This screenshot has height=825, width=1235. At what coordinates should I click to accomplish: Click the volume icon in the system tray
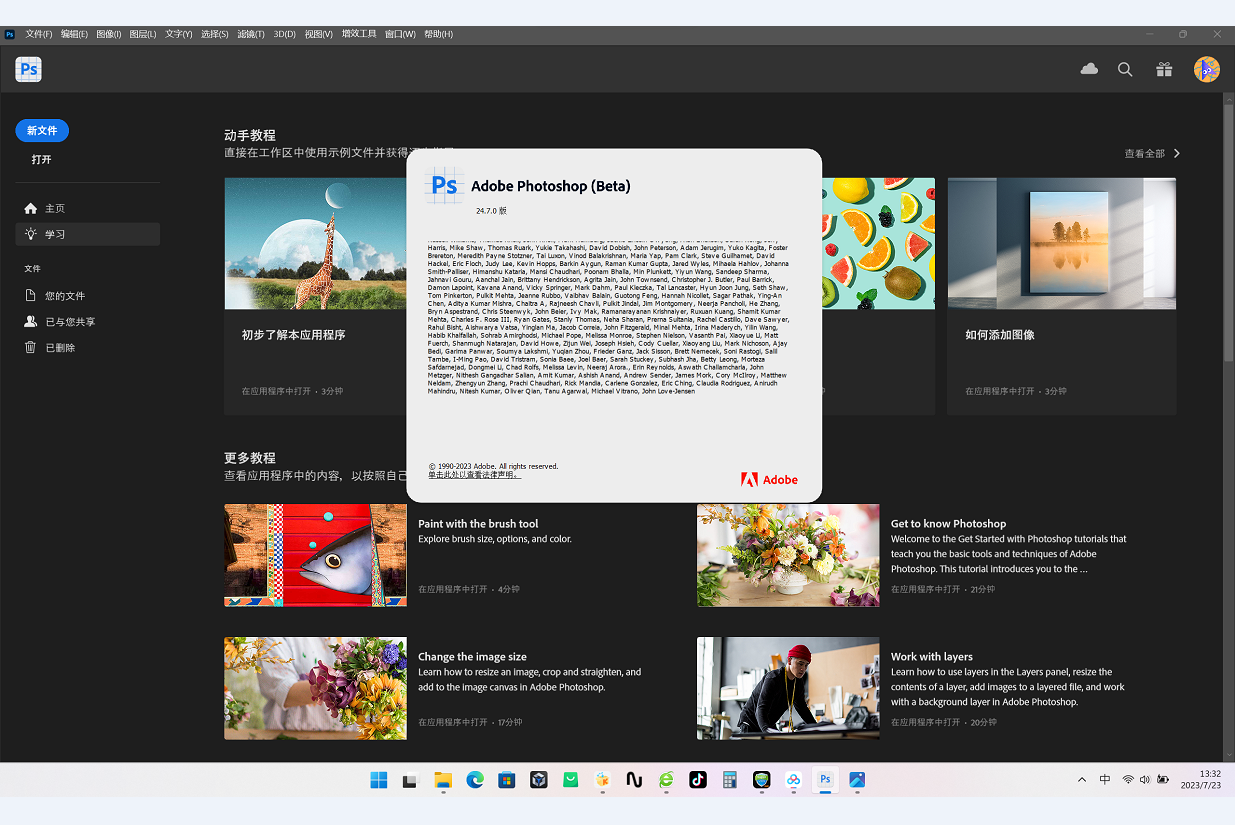[1145, 780]
